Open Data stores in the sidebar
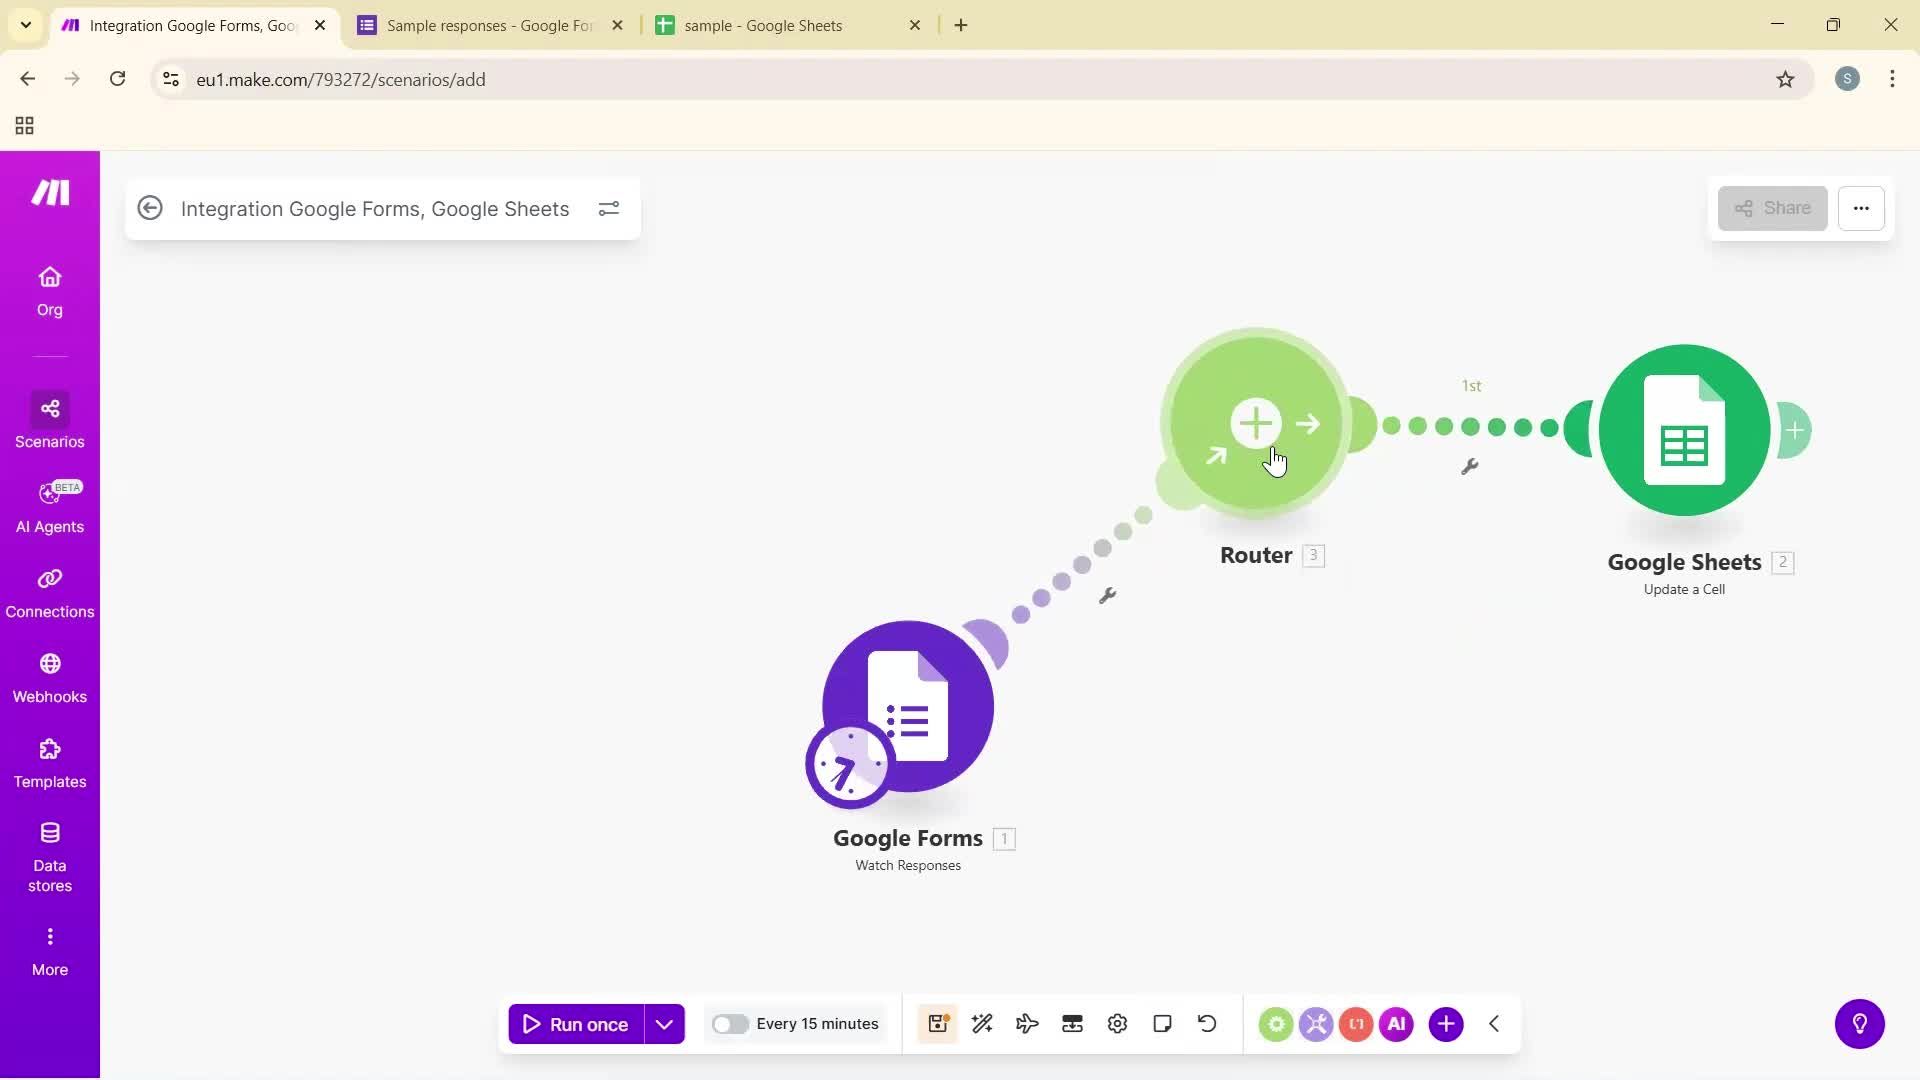This screenshot has height=1080, width=1920. pyautogui.click(x=49, y=855)
